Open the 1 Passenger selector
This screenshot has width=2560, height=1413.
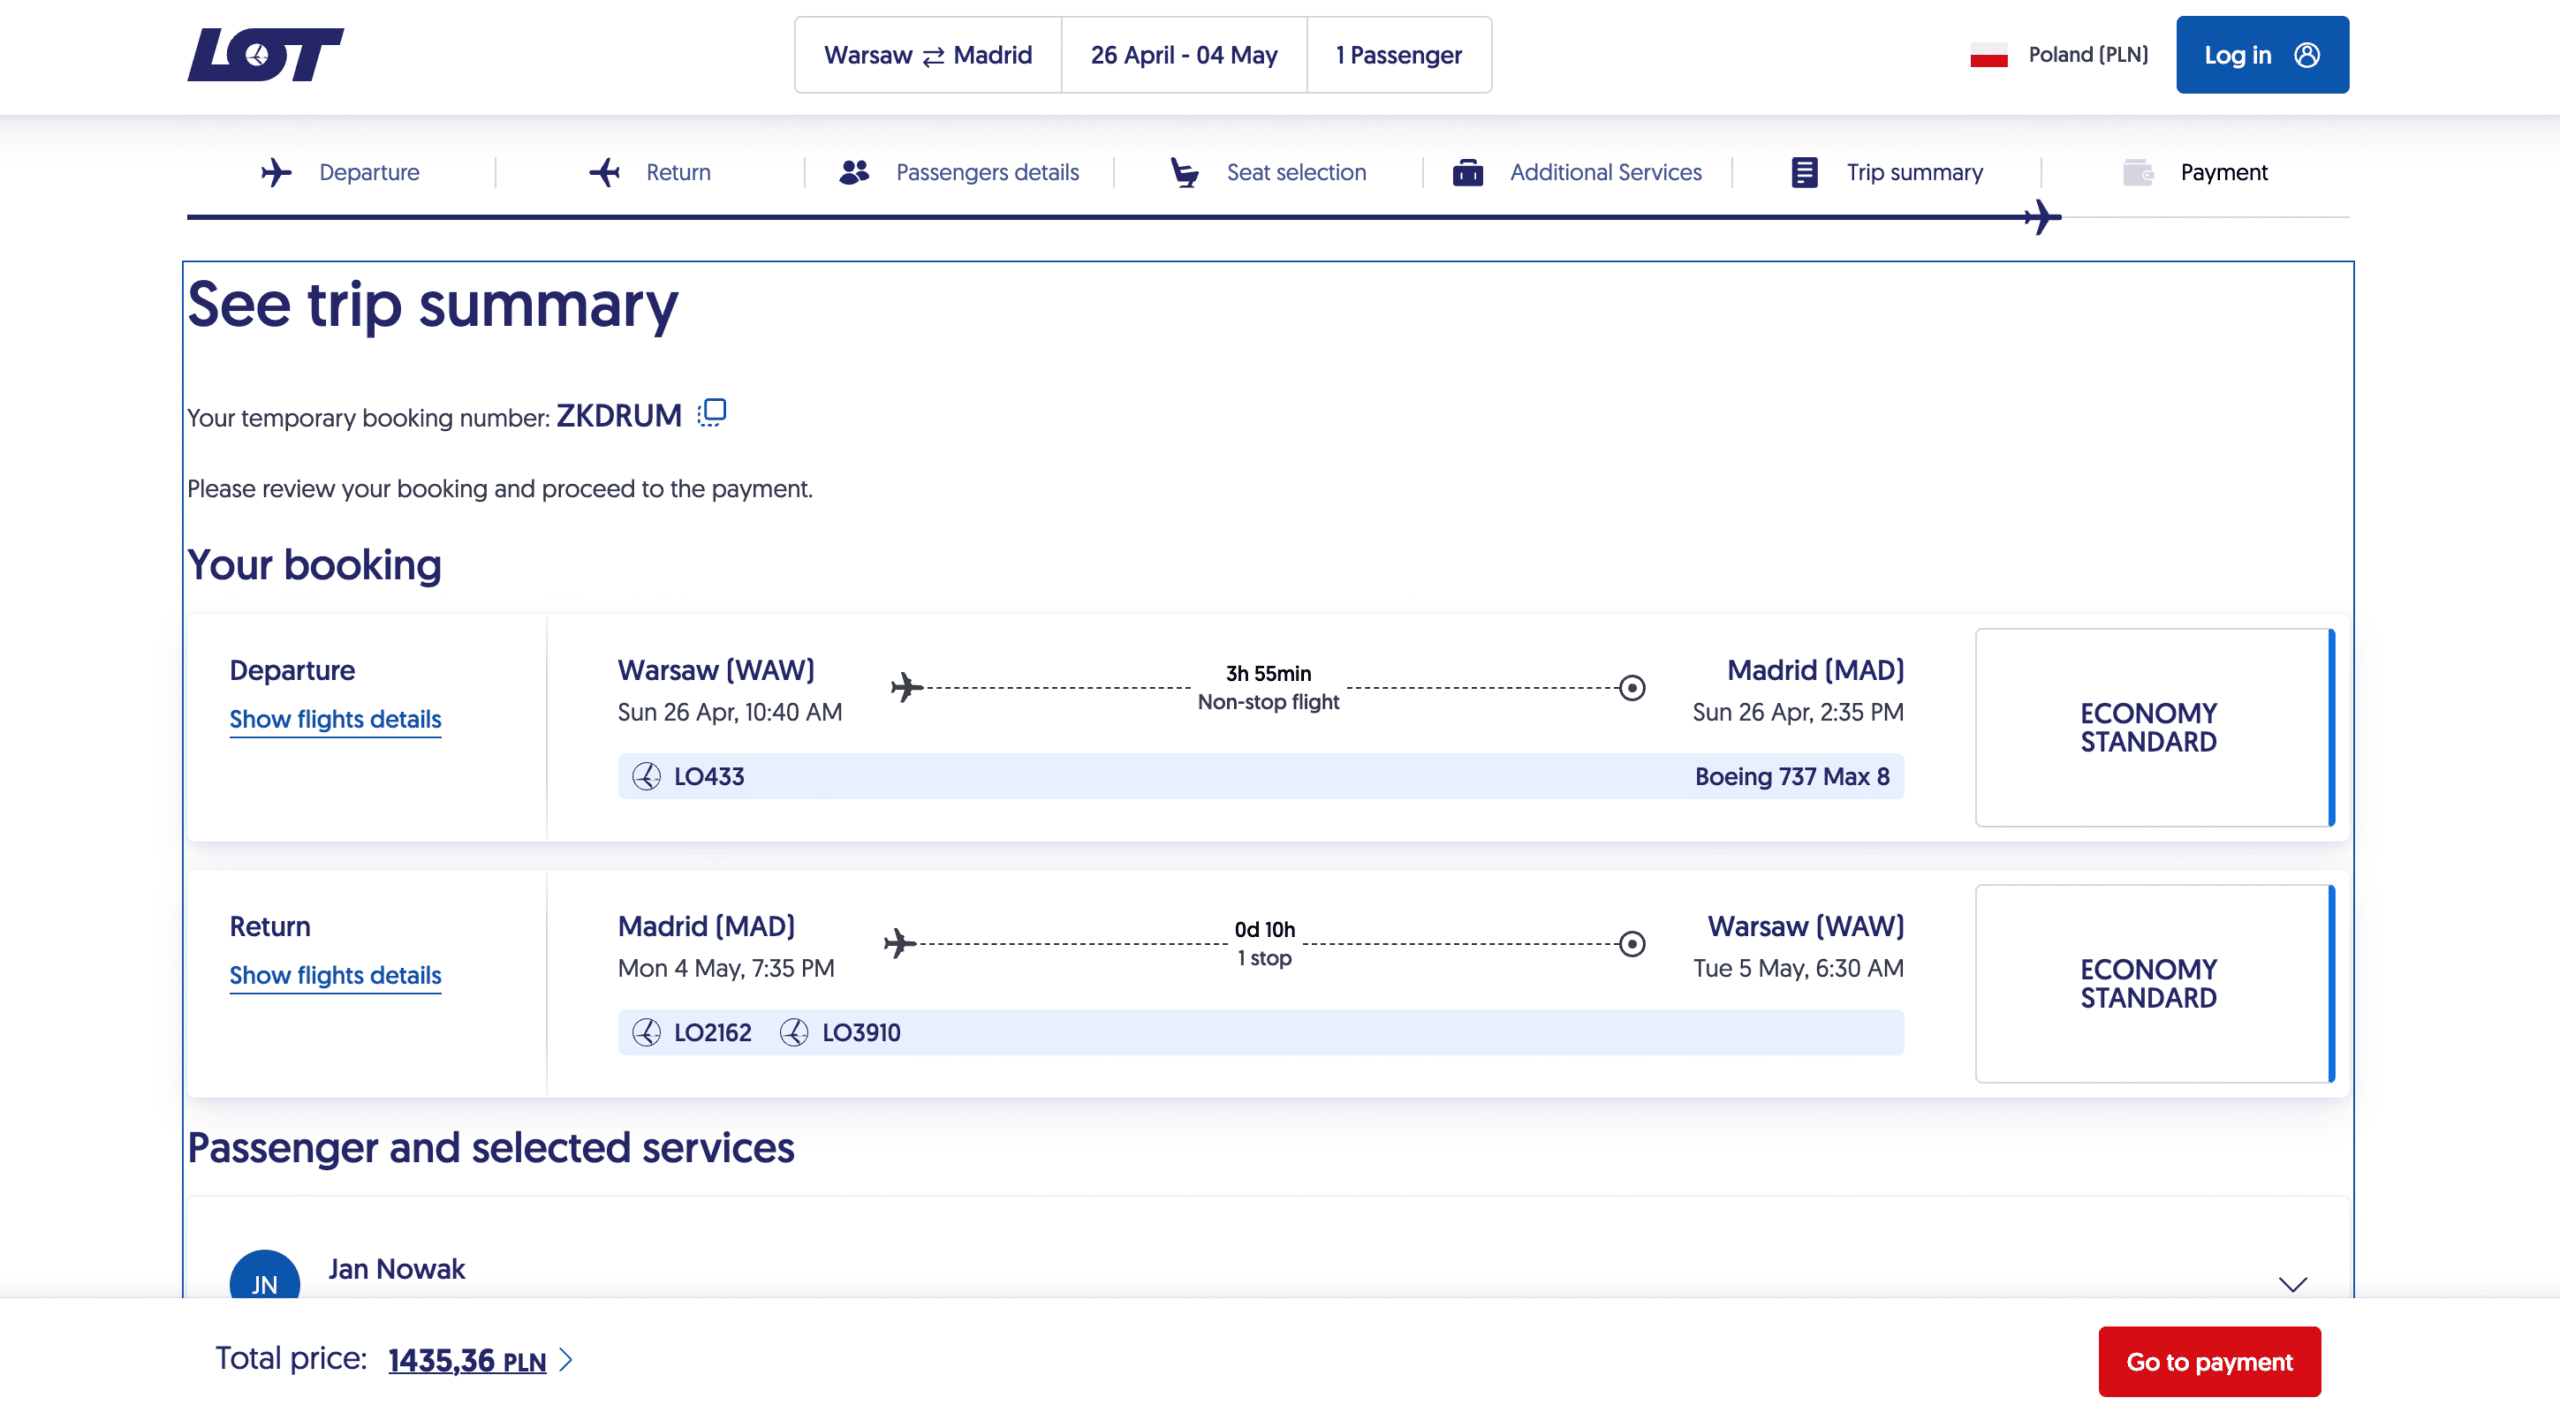pos(1398,55)
